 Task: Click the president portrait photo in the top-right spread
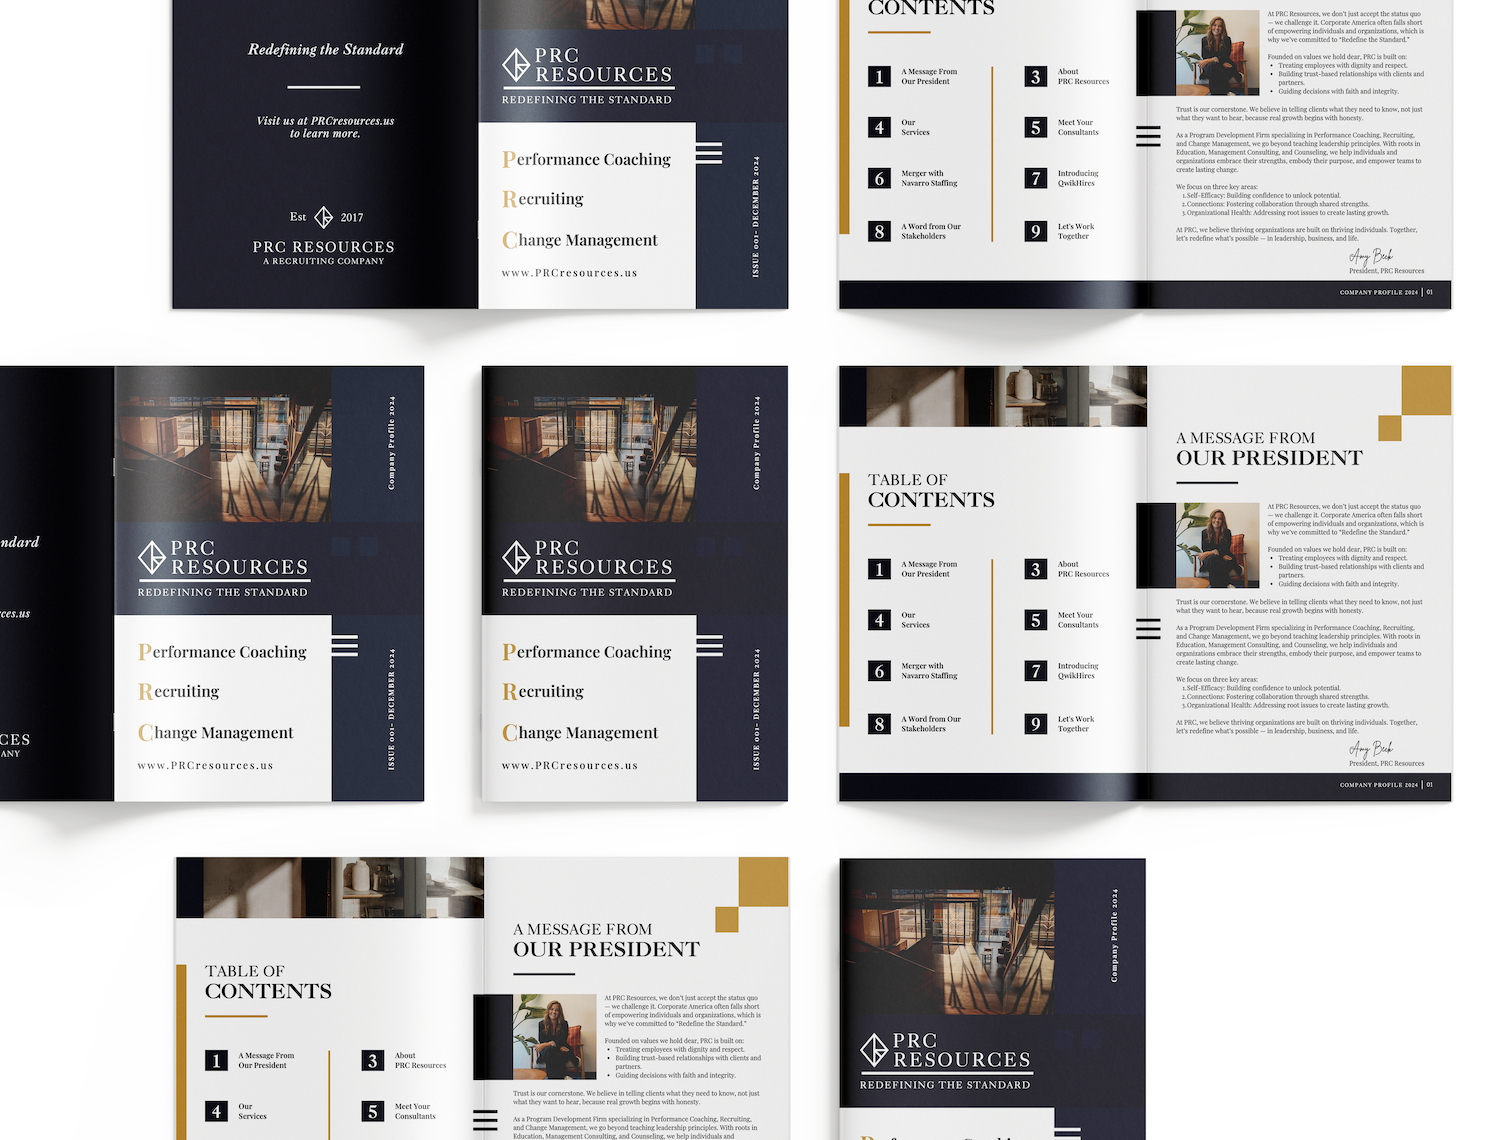tap(1217, 53)
